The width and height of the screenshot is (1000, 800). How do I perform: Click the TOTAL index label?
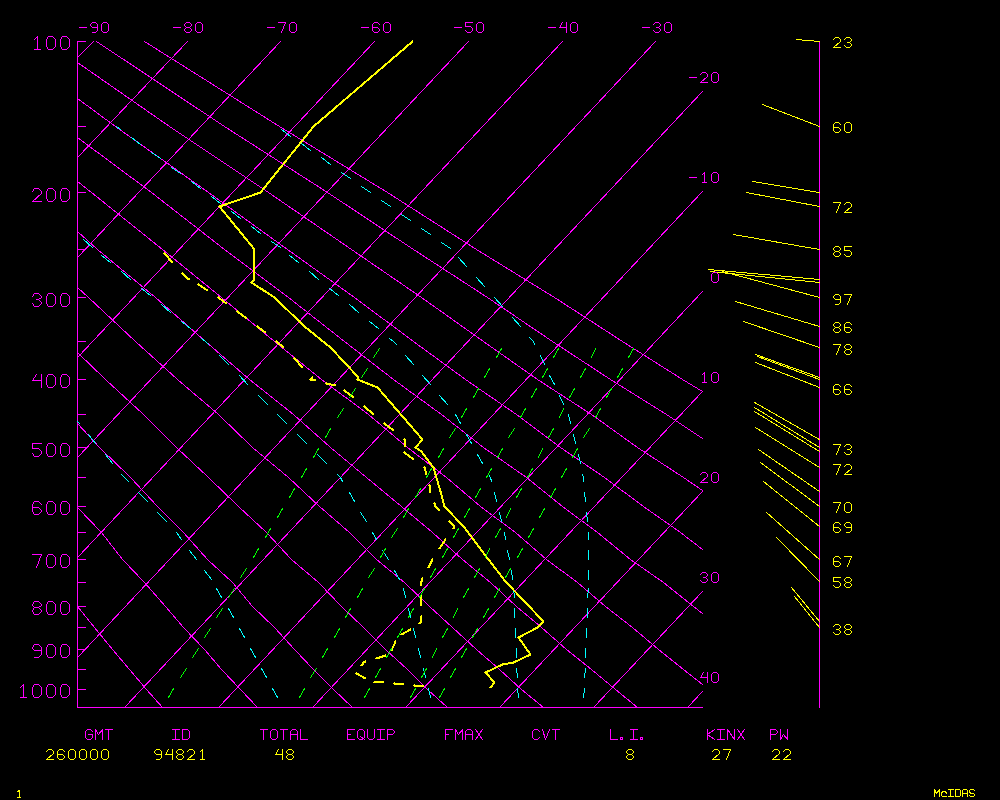click(284, 734)
